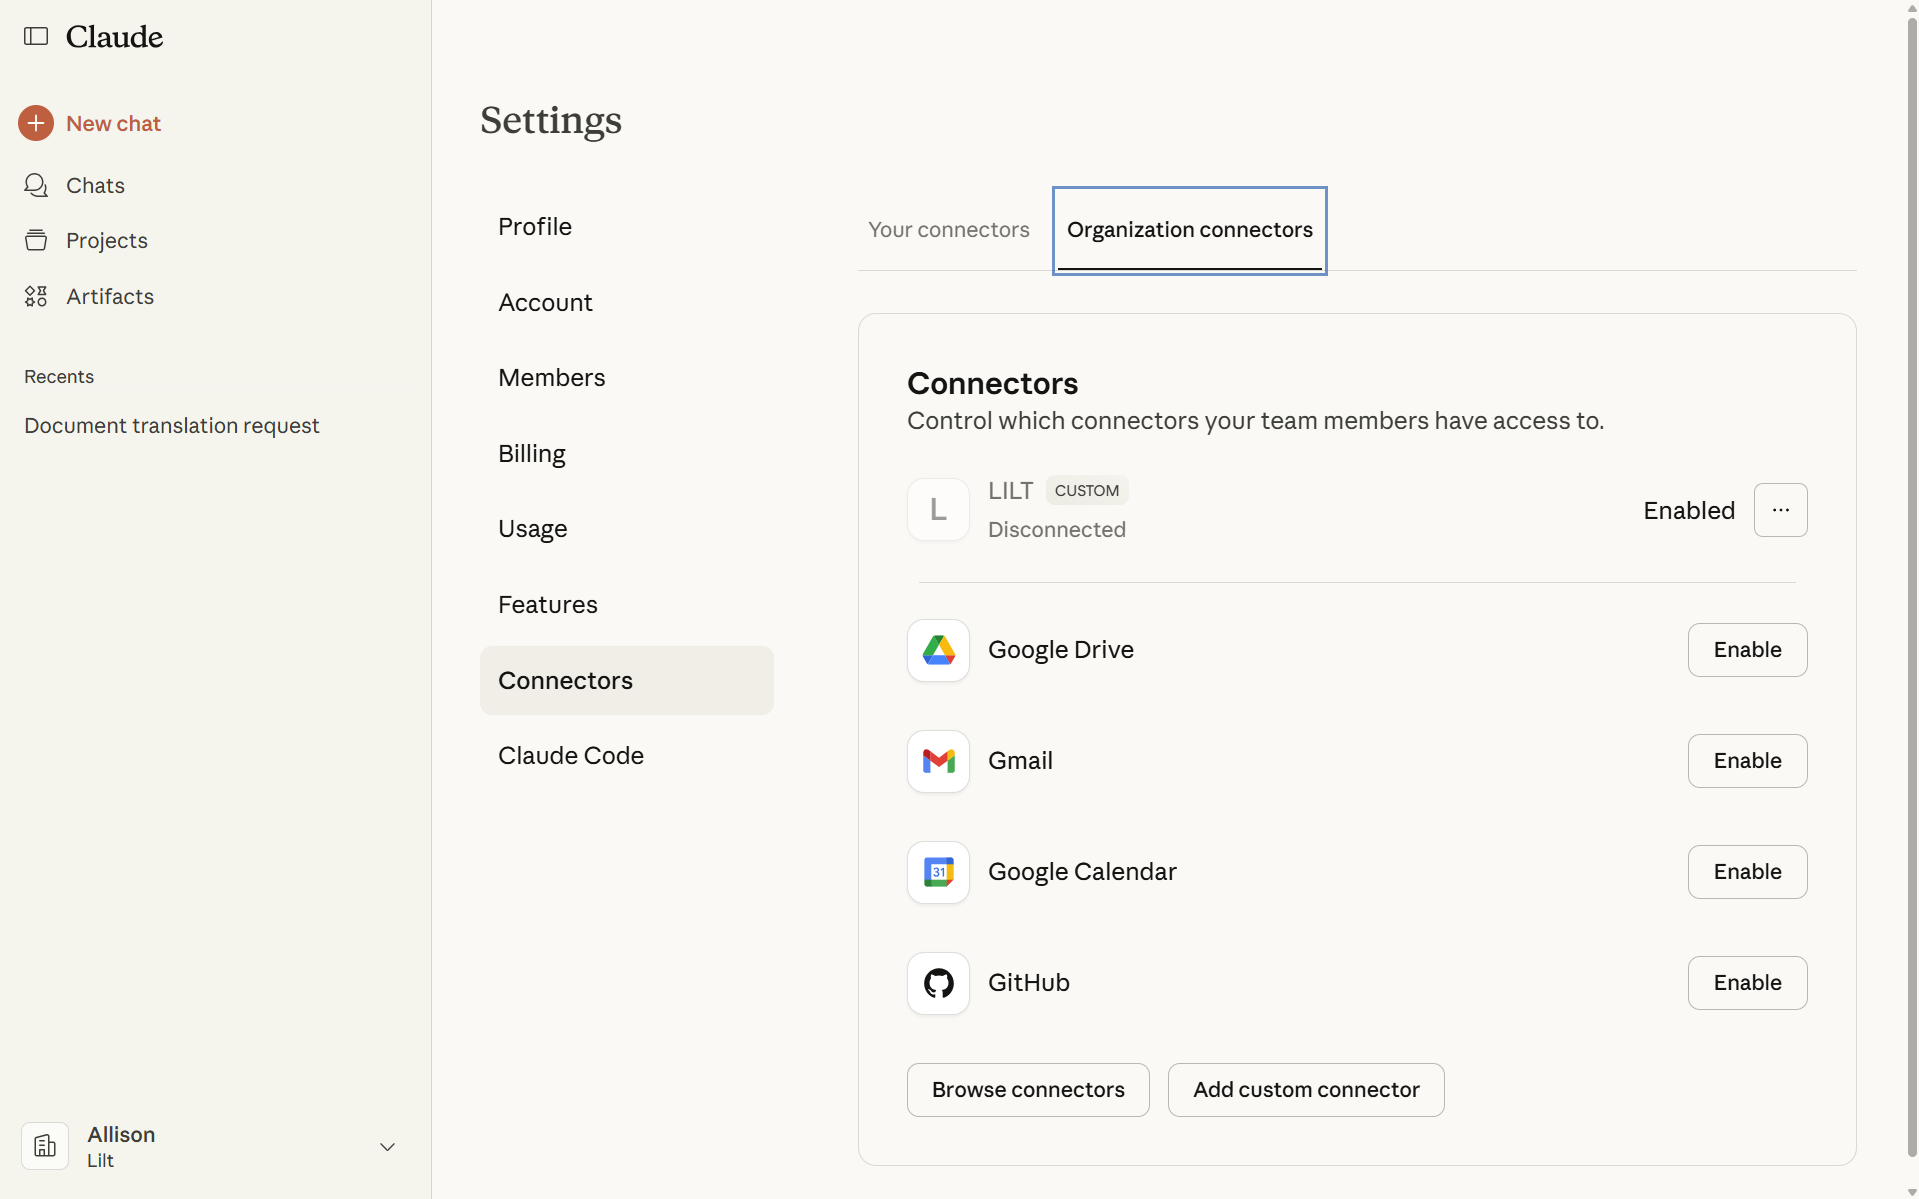Click the Gmail logo icon

(x=938, y=761)
